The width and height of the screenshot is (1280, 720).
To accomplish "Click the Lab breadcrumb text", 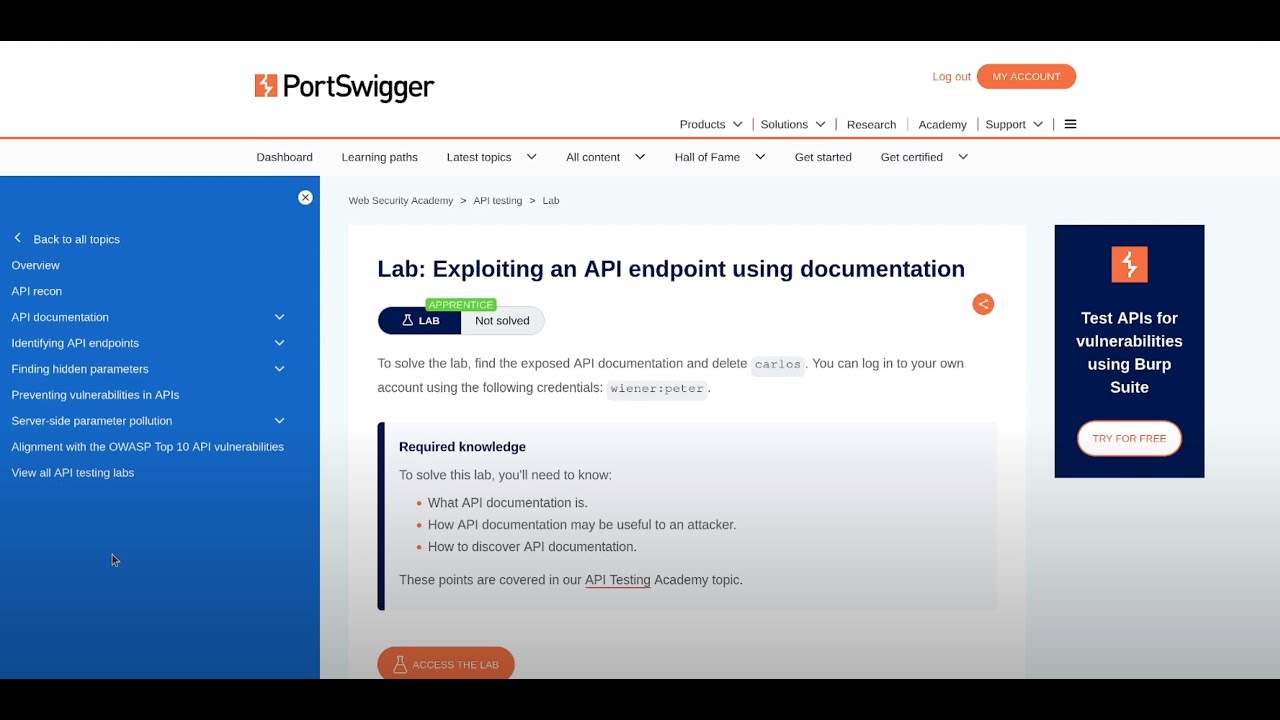I will click(x=551, y=201).
